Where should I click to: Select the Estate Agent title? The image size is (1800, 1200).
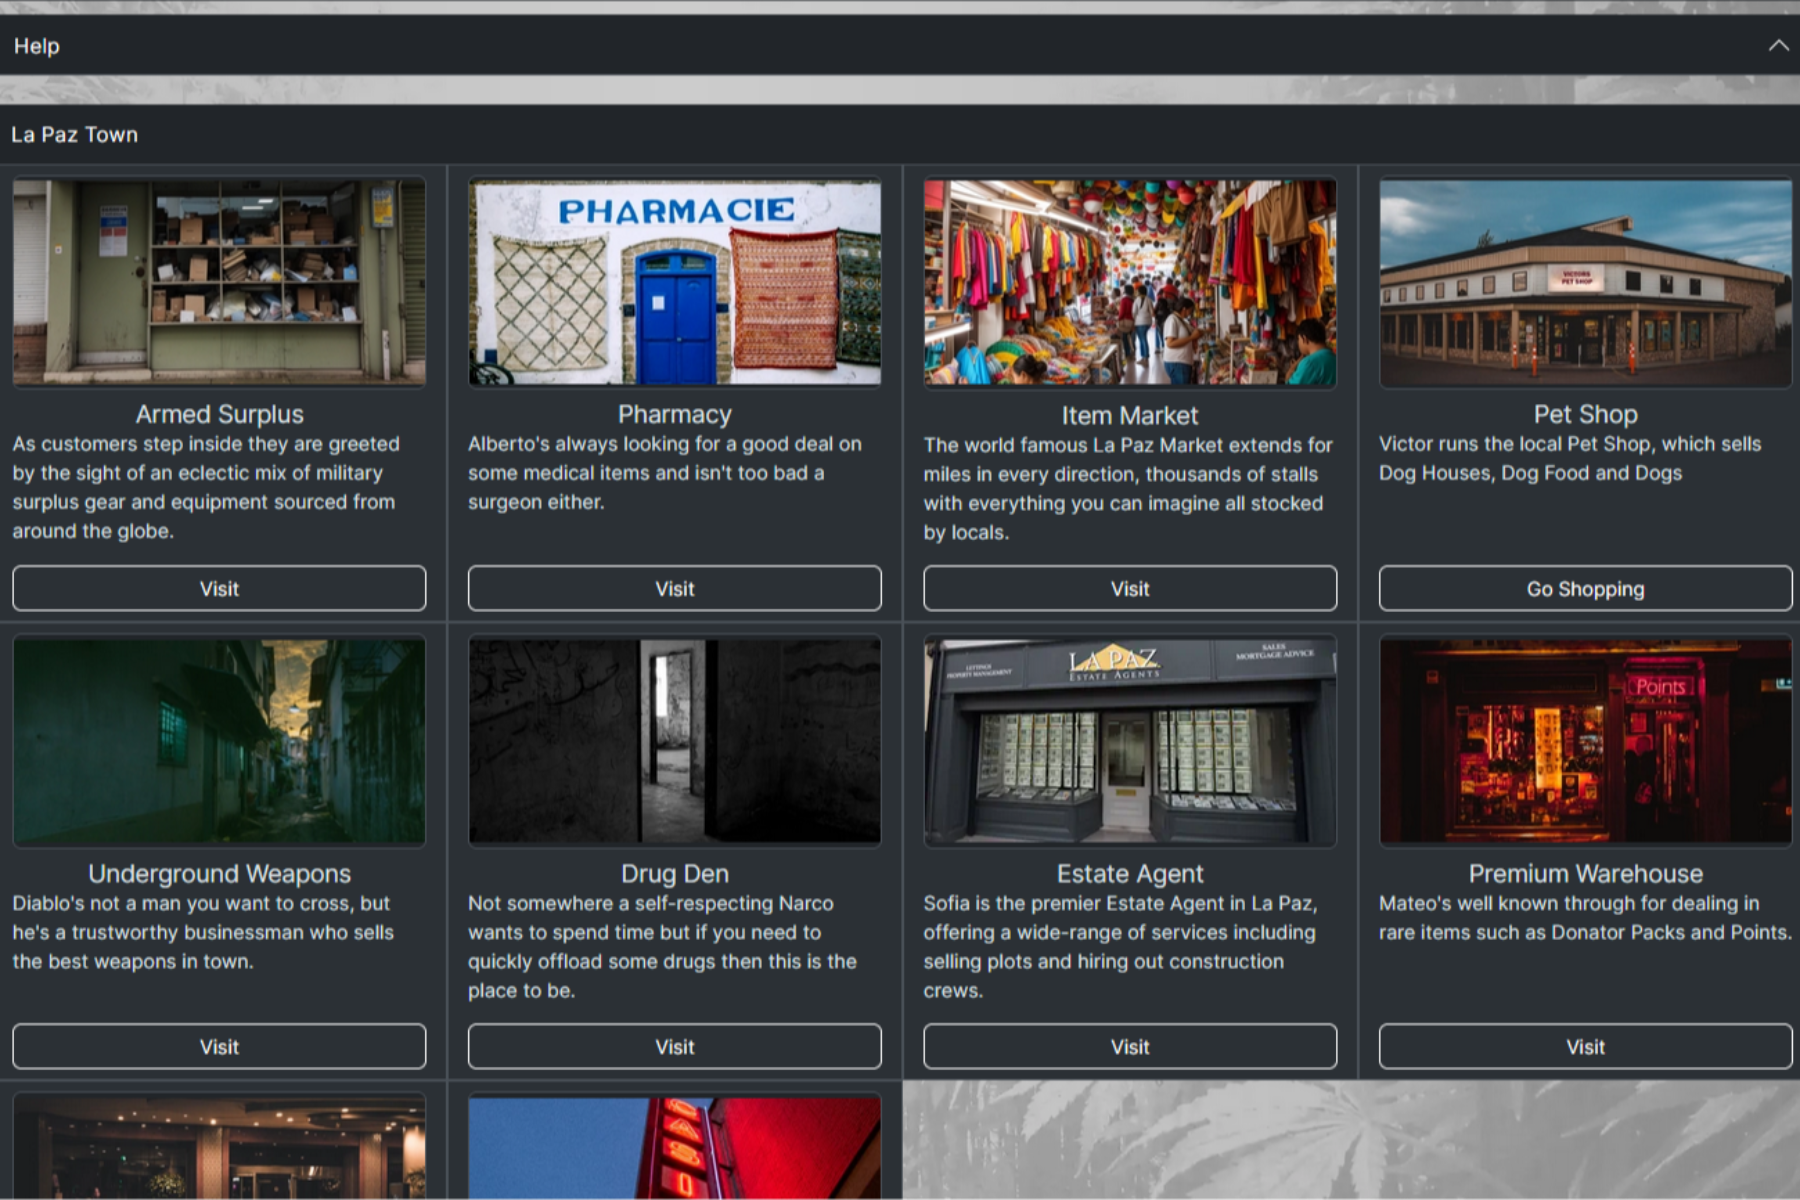tap(1130, 874)
